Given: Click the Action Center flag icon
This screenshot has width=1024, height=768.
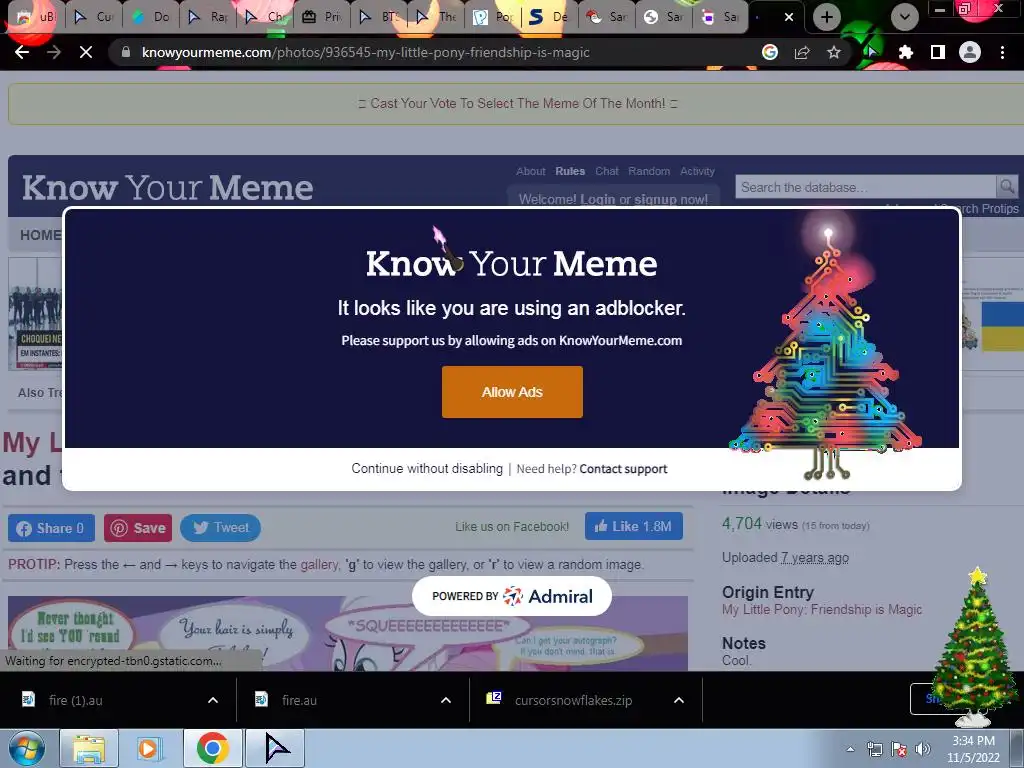Looking at the screenshot, I should coord(899,749).
